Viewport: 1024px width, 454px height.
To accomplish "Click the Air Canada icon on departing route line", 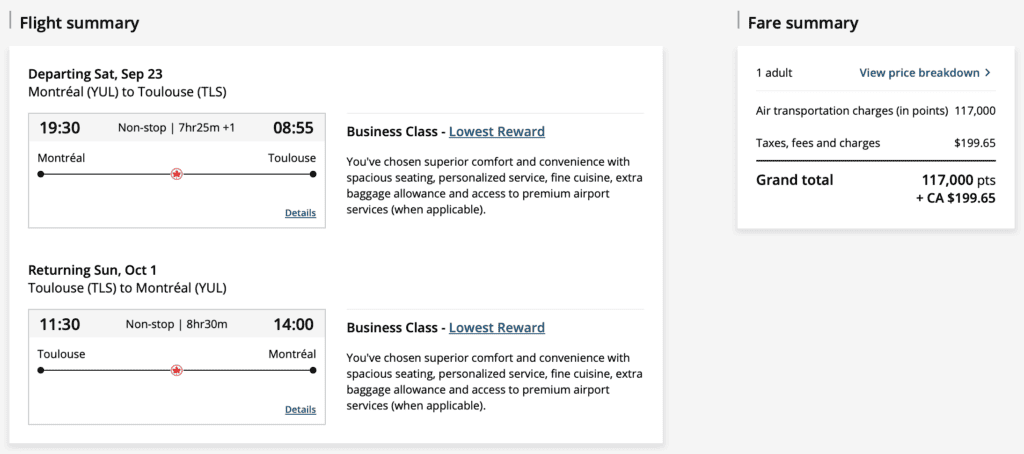I will tap(177, 173).
